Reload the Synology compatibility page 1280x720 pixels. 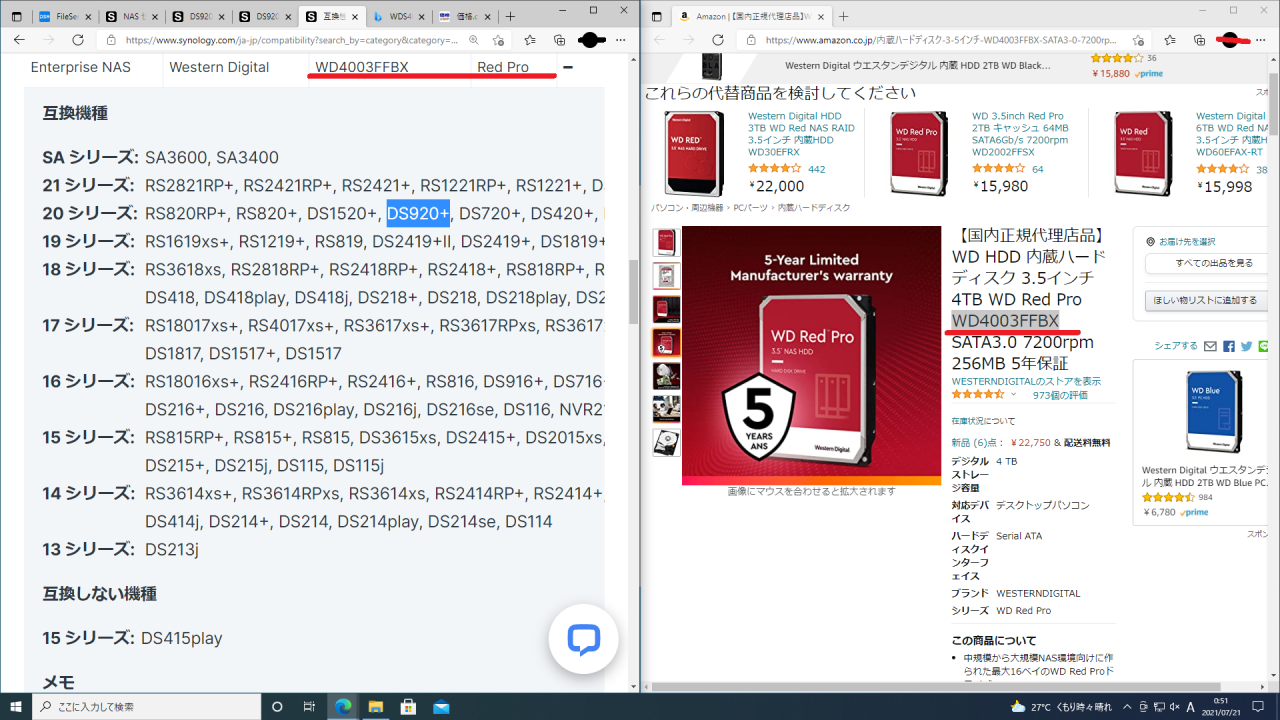click(78, 40)
